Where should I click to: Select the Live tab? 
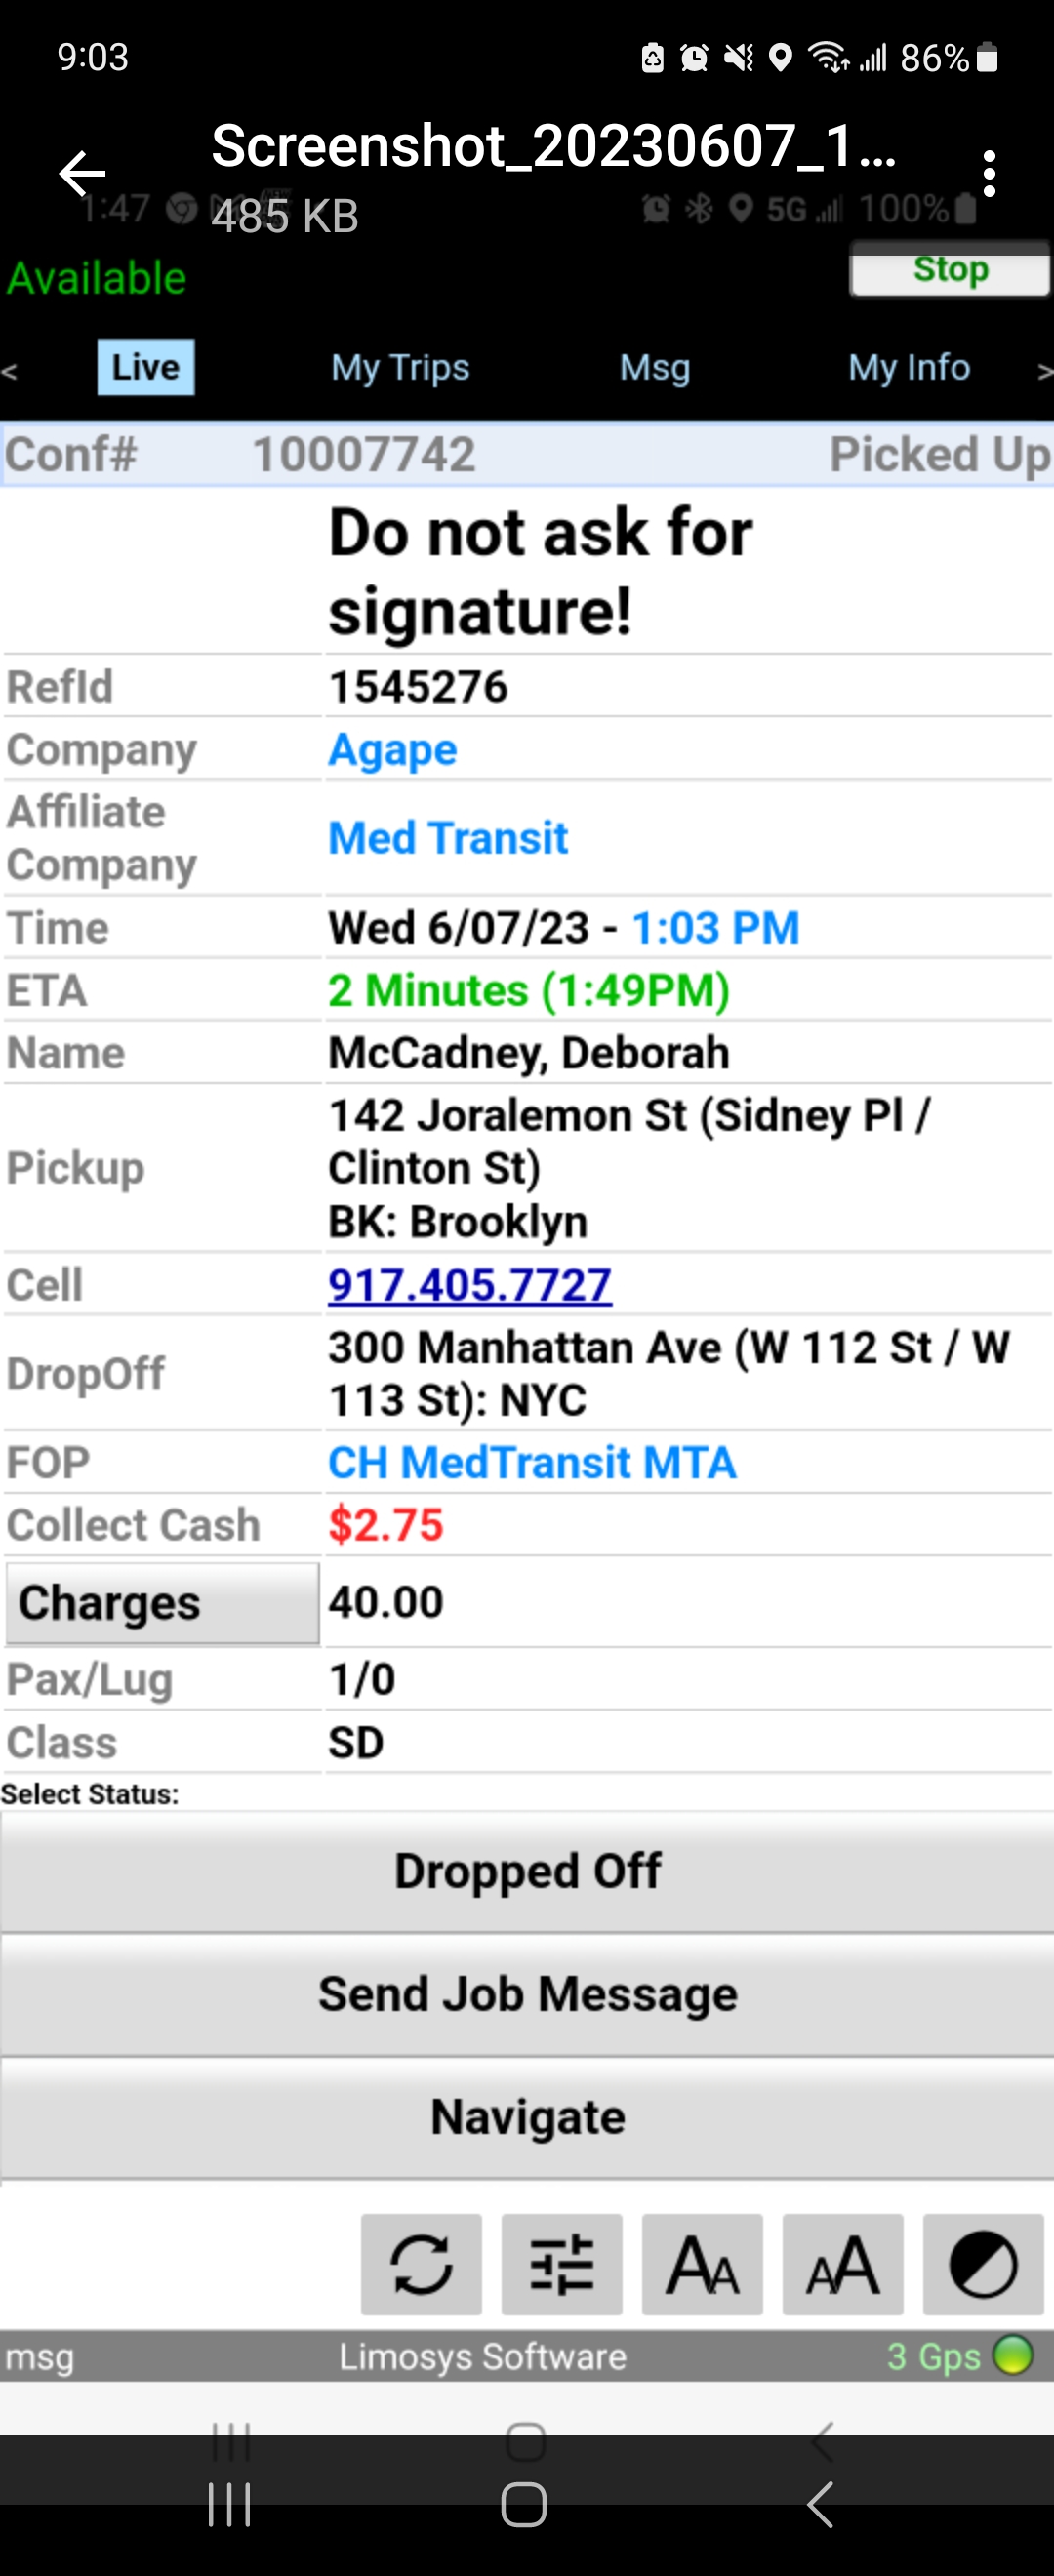146,367
